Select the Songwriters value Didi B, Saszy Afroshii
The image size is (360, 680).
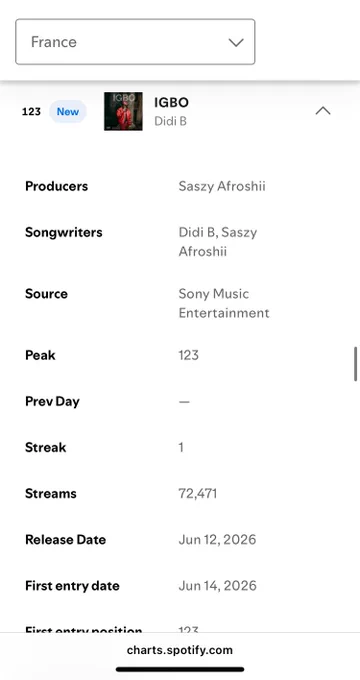tap(218, 242)
